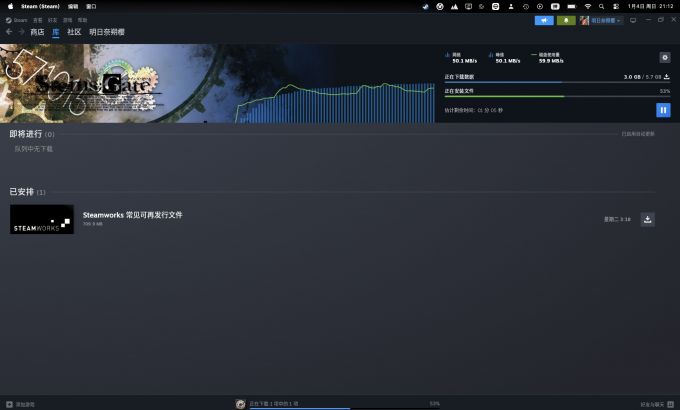The width and height of the screenshot is (680, 410).
Task: Click the 即将进行 section header
Action: point(32,134)
